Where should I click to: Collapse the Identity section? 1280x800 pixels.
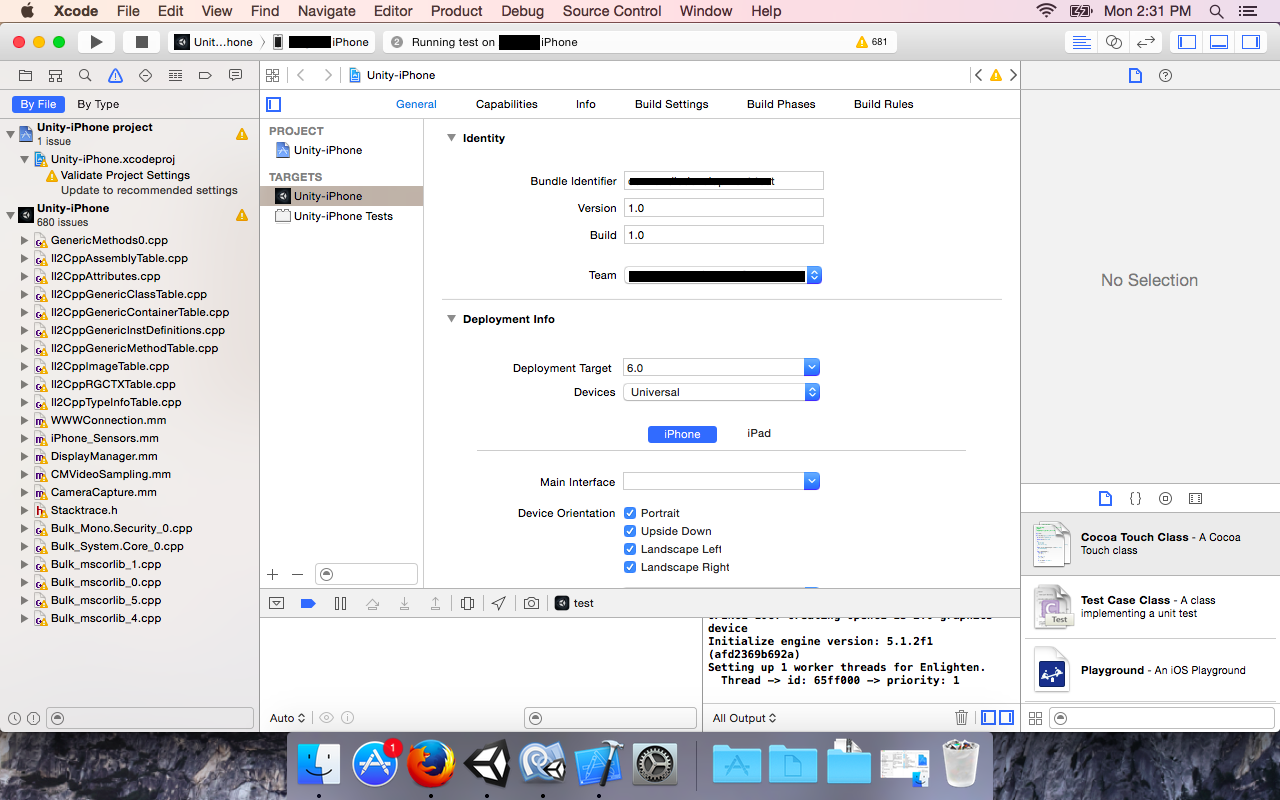tap(451, 138)
